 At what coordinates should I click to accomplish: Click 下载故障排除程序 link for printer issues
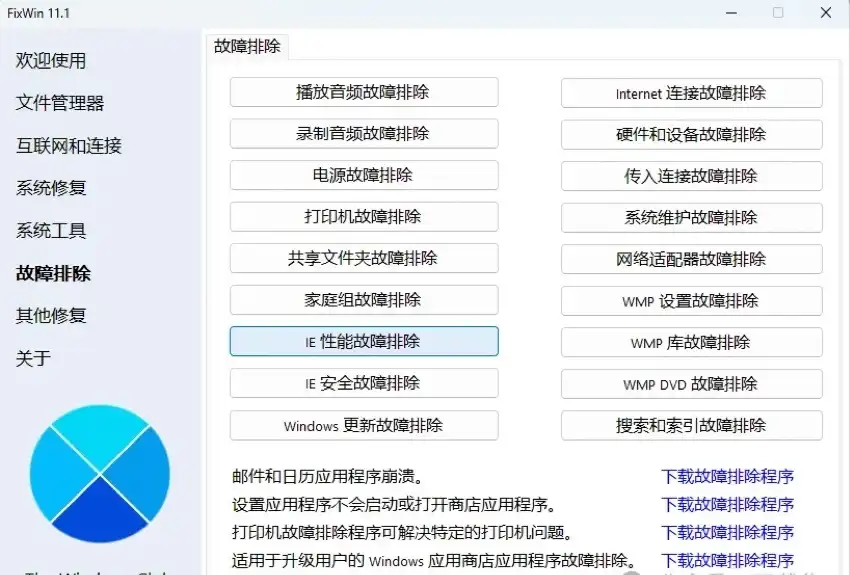pos(727,532)
